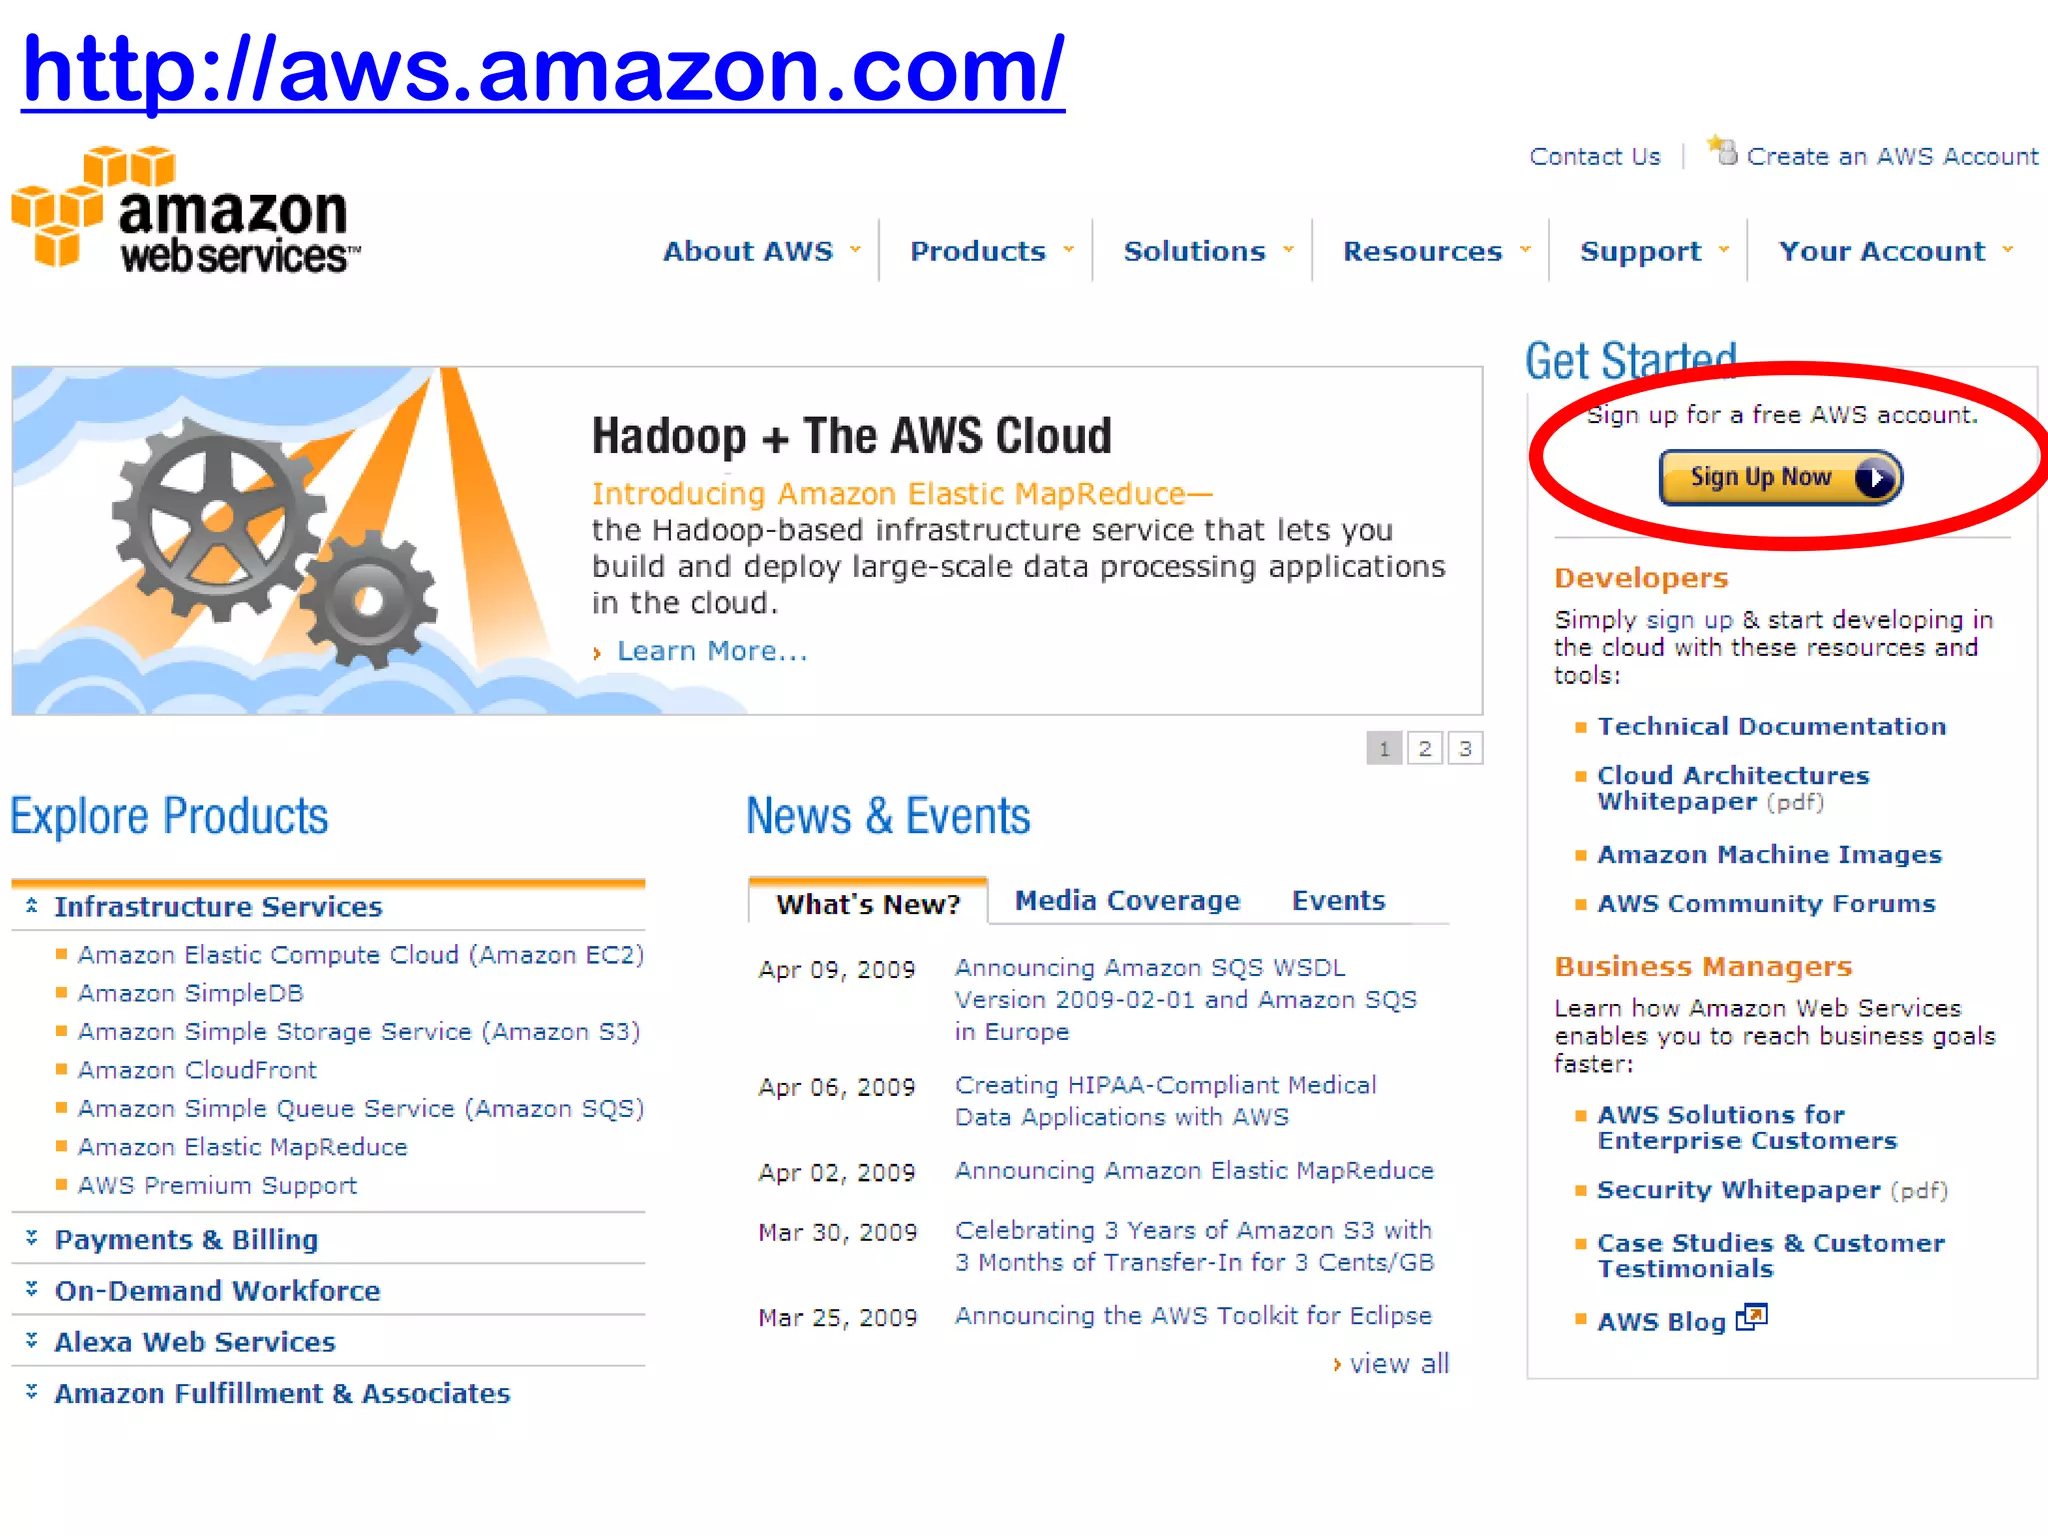Viewport: 2048px width, 1536px height.
Task: Expand the Payments & Billing section
Action: point(186,1239)
